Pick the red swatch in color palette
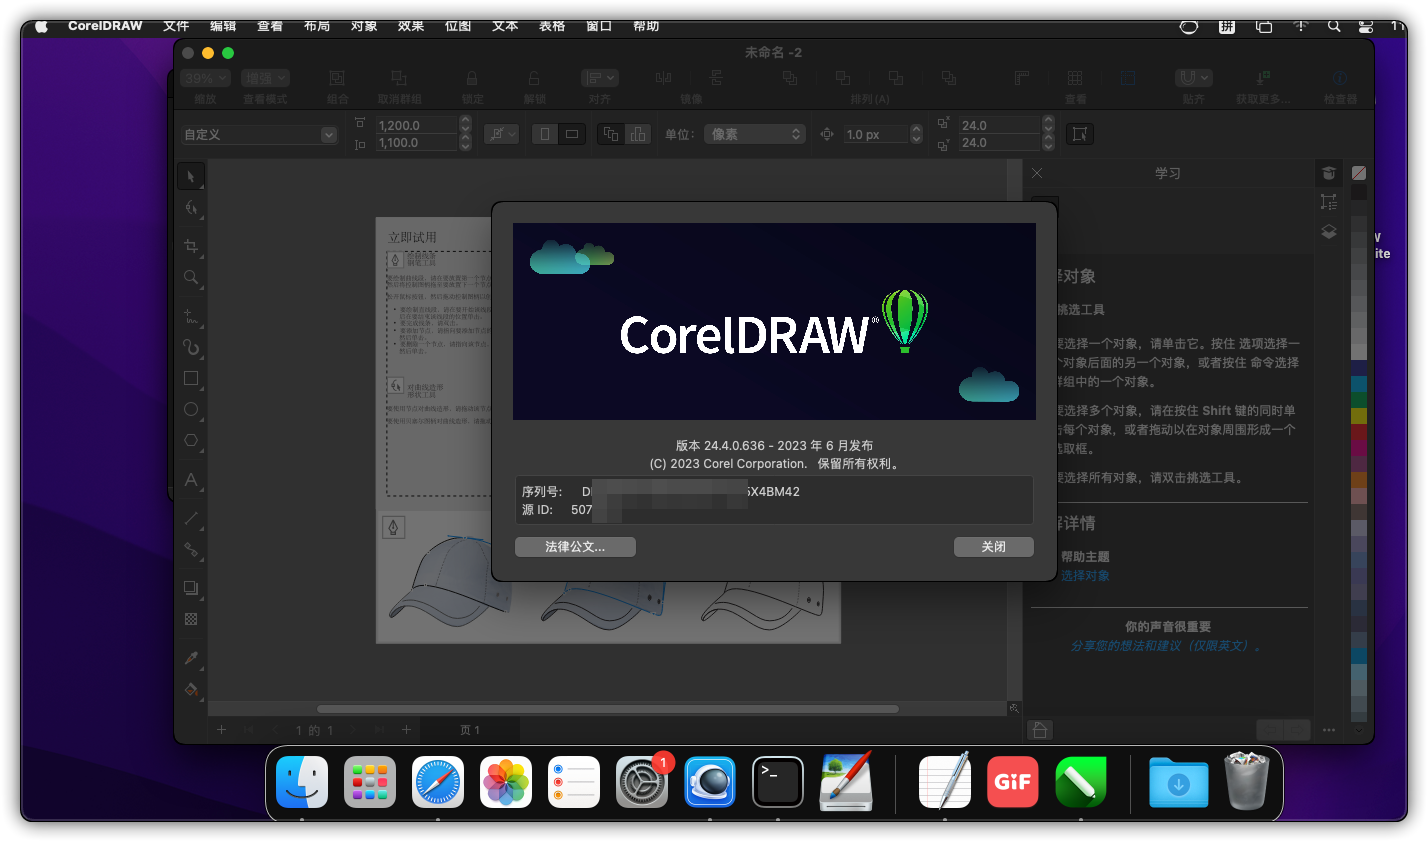This screenshot has height=842, width=1428. click(x=1359, y=432)
